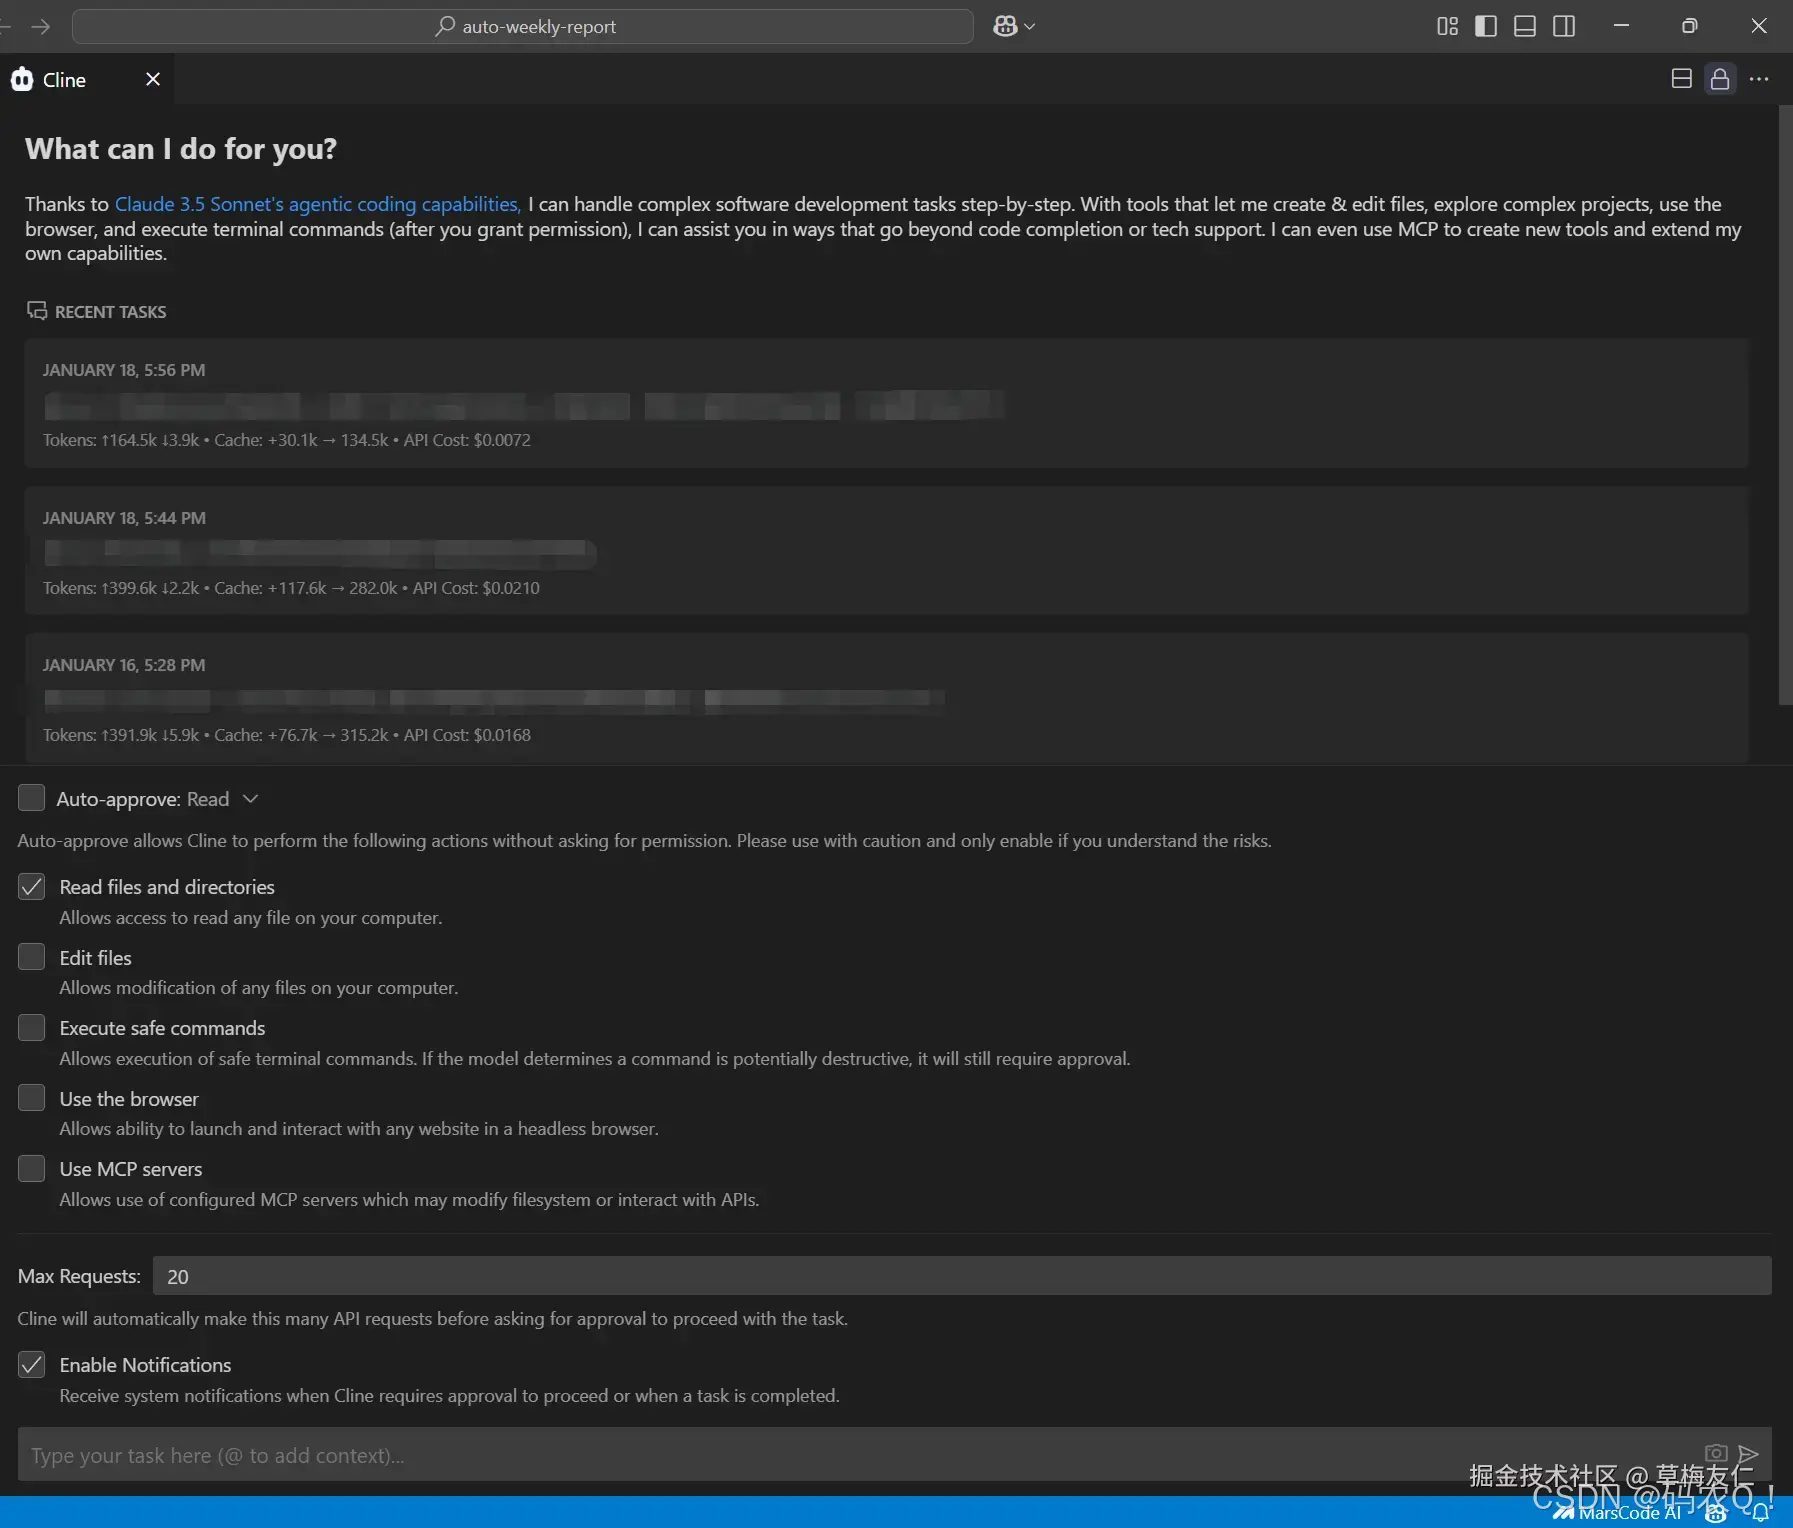Click the auto-weekly-report search box

click(x=523, y=27)
